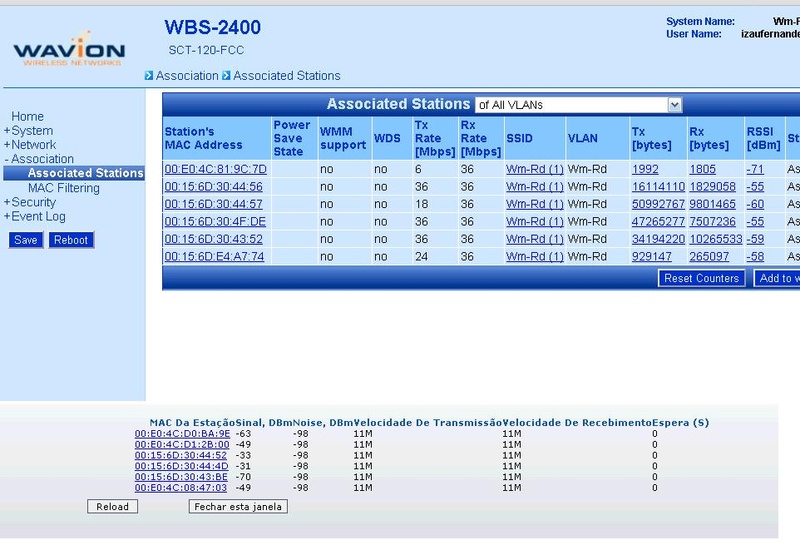Image resolution: width=800 pixels, height=545 pixels.
Task: Click Tx bytes value 34194220
Action: [658, 239]
